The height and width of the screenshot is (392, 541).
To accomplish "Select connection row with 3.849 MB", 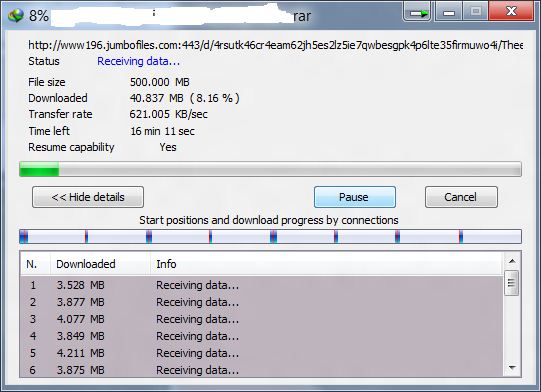I will (262, 336).
